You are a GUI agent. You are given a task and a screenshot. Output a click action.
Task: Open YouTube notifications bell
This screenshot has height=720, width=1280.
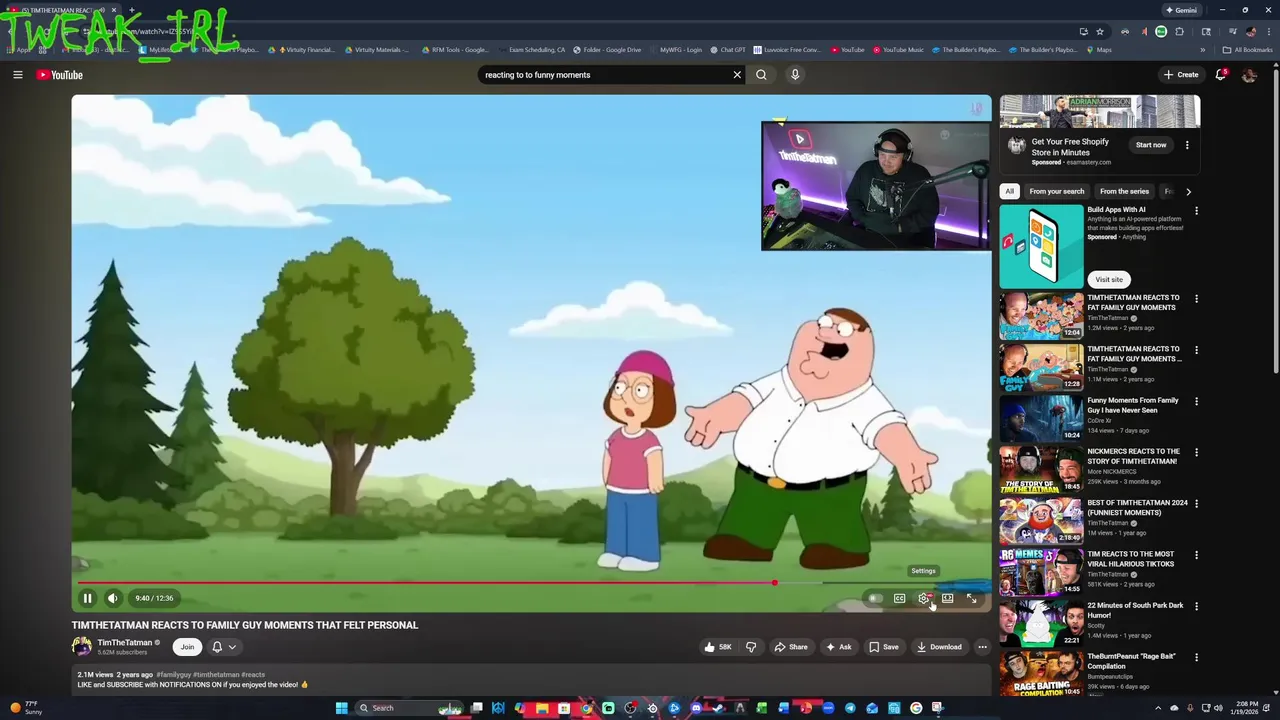1220,75
